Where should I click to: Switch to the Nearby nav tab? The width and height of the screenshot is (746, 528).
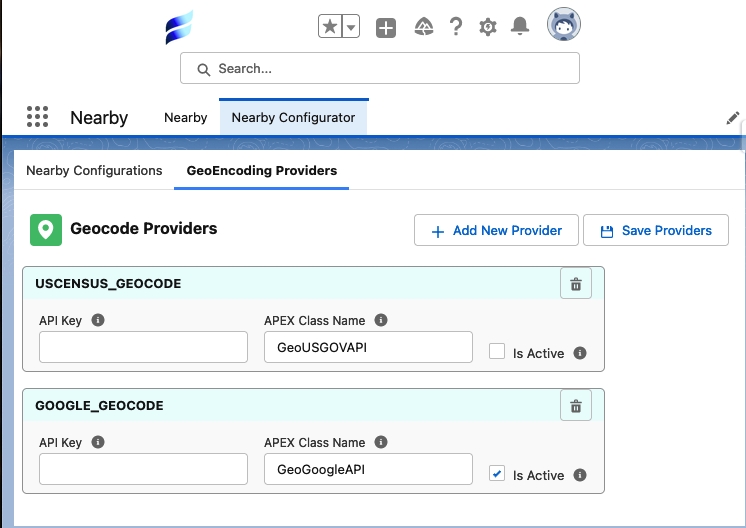186,117
